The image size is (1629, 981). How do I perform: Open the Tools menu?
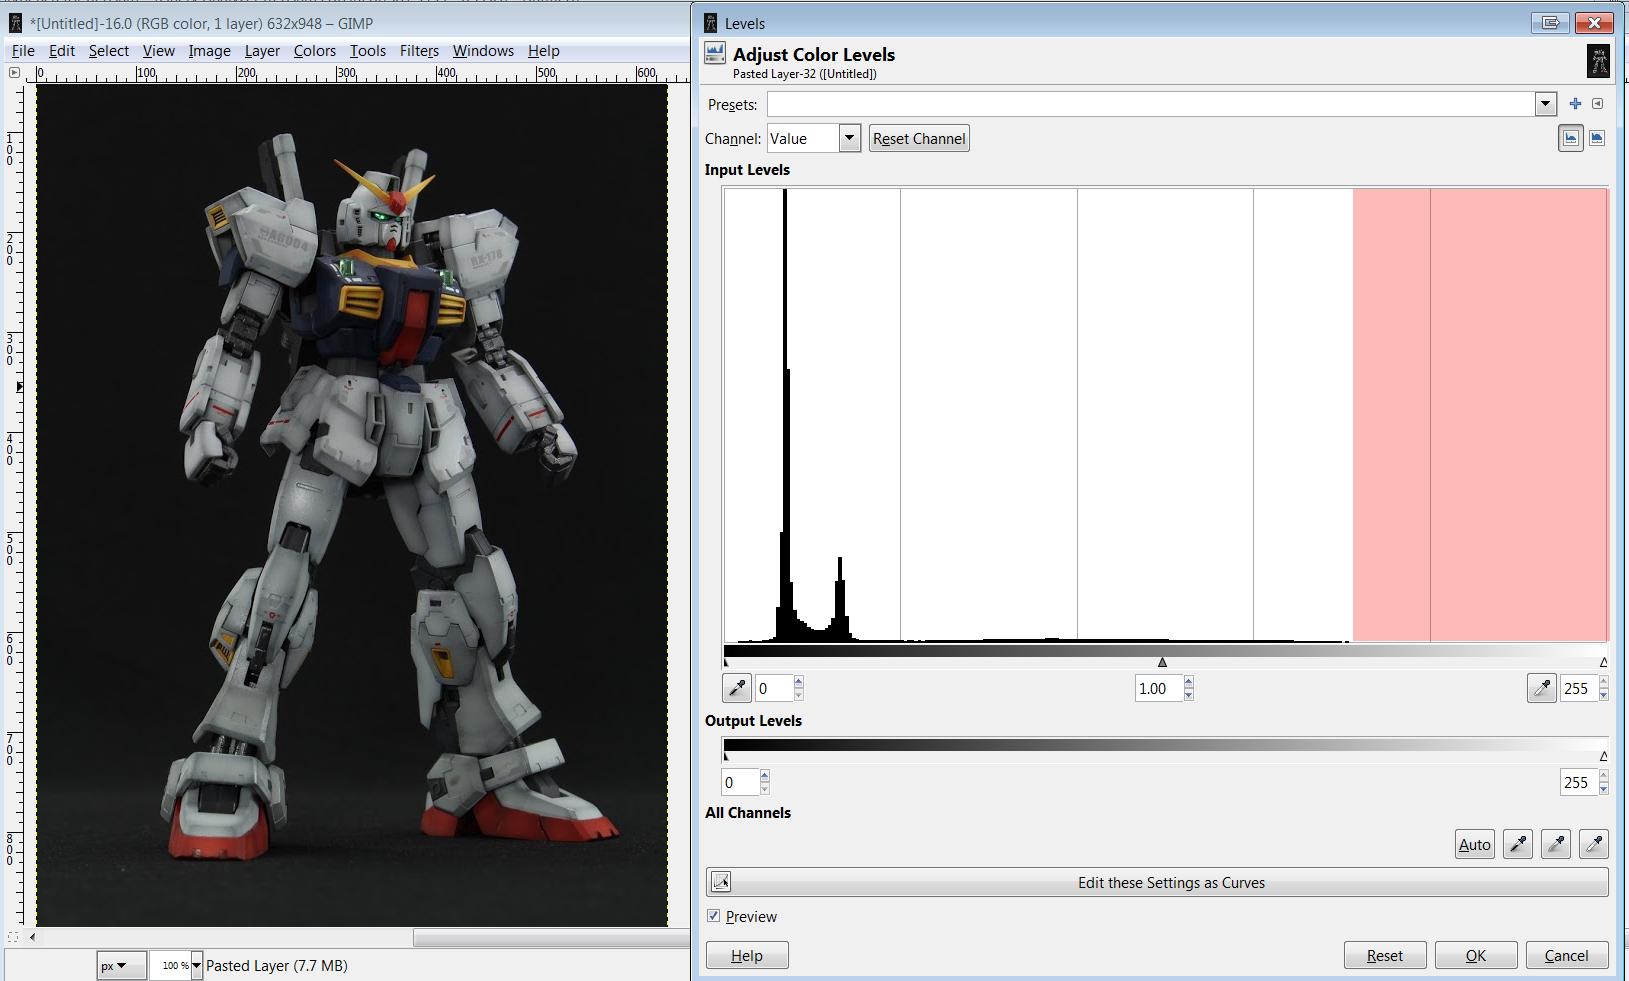tap(367, 51)
